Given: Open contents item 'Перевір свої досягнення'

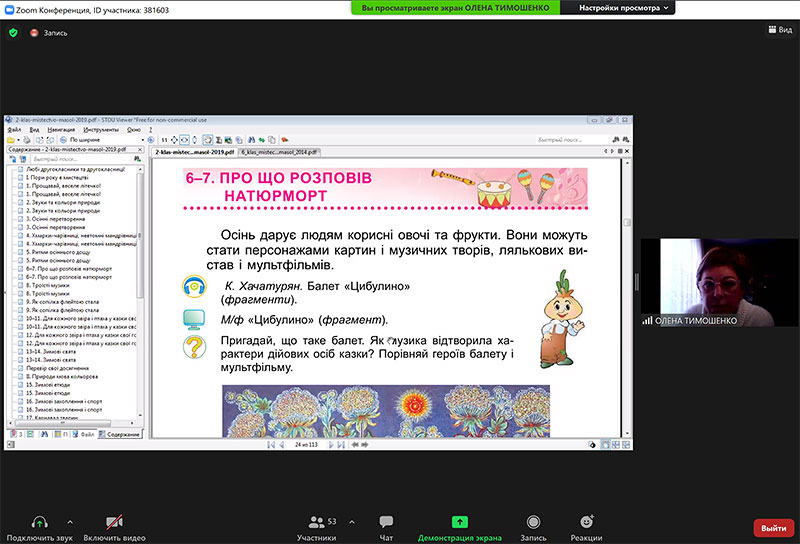Looking at the screenshot, I should coord(57,368).
